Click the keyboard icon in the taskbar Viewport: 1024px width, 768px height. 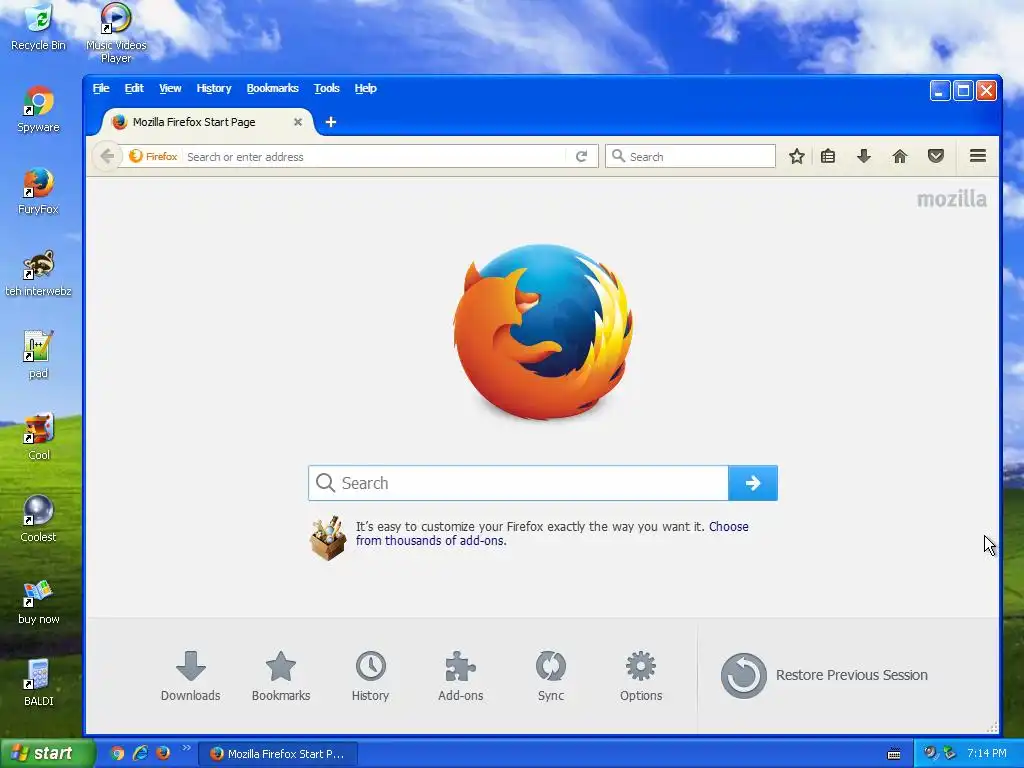(894, 754)
